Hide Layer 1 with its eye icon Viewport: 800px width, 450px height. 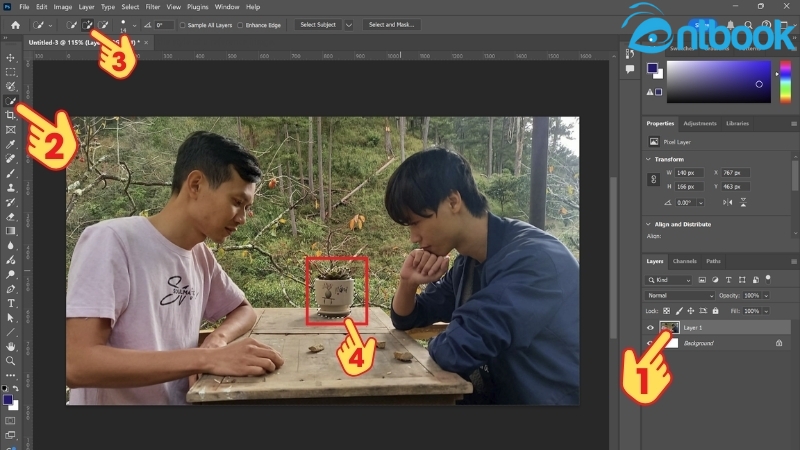pyautogui.click(x=650, y=328)
